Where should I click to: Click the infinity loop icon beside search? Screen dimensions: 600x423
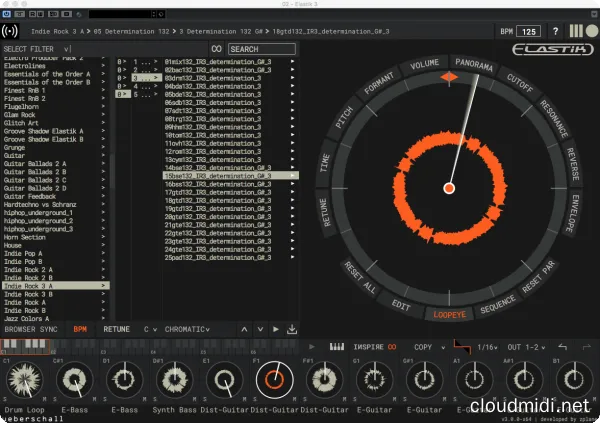[215, 49]
